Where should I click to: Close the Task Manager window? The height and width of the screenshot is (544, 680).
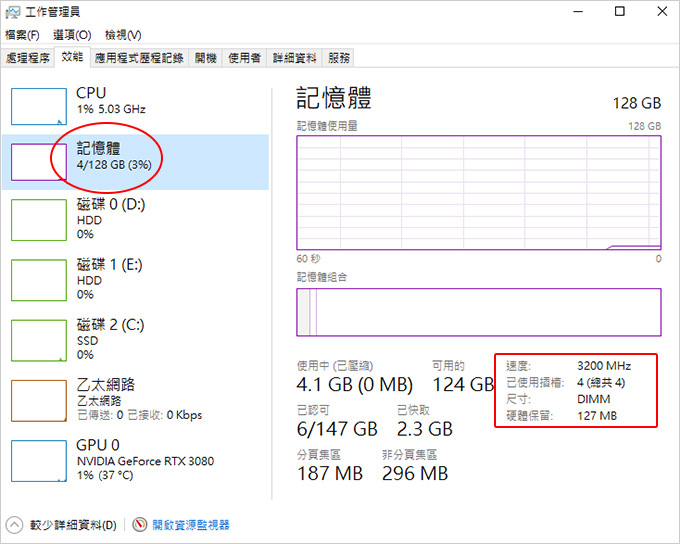[662, 12]
